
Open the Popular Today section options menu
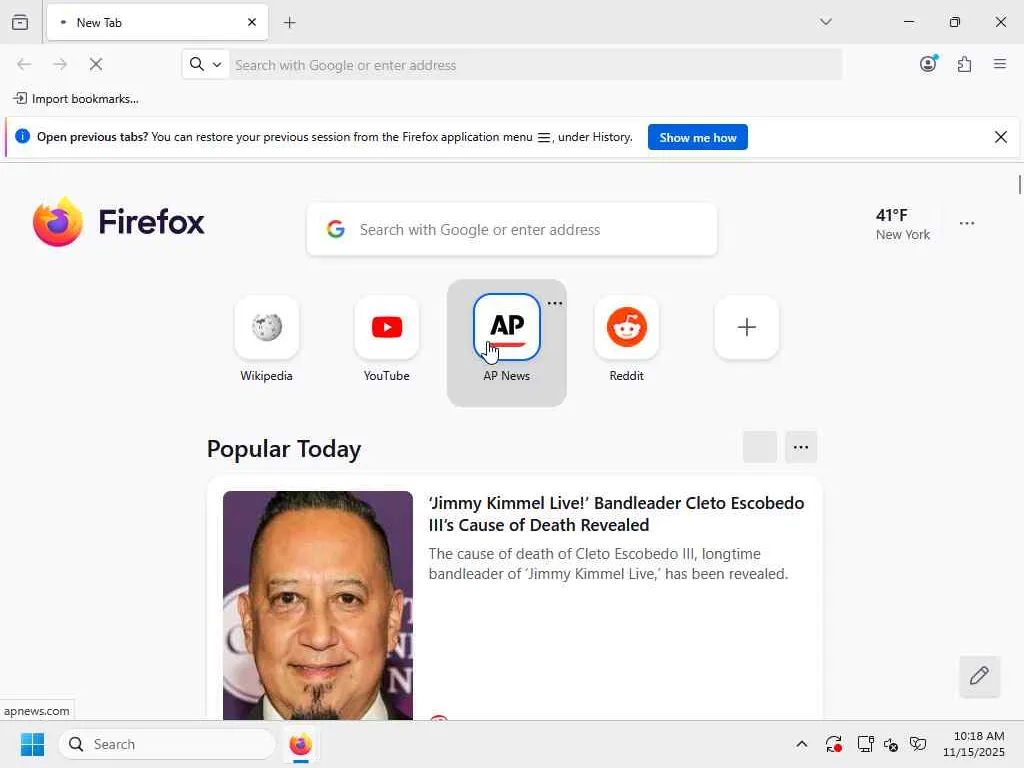click(x=801, y=447)
